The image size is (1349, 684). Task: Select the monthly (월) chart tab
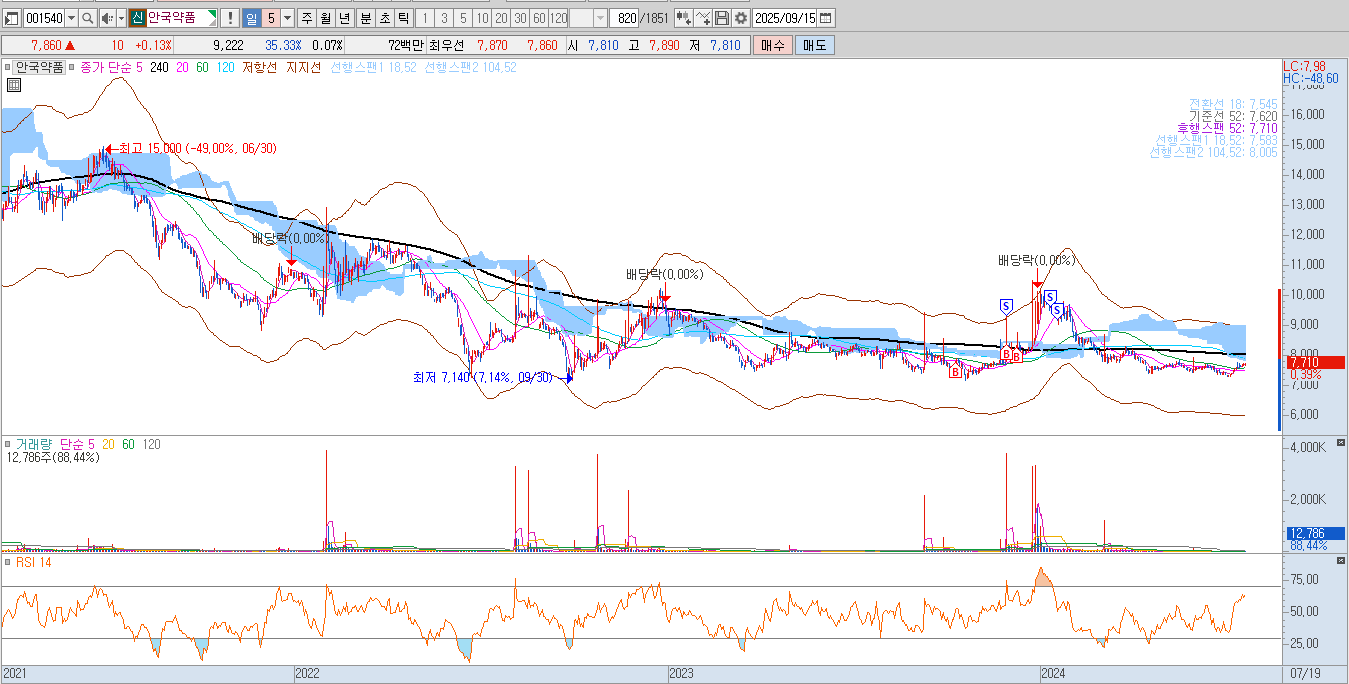coord(325,18)
